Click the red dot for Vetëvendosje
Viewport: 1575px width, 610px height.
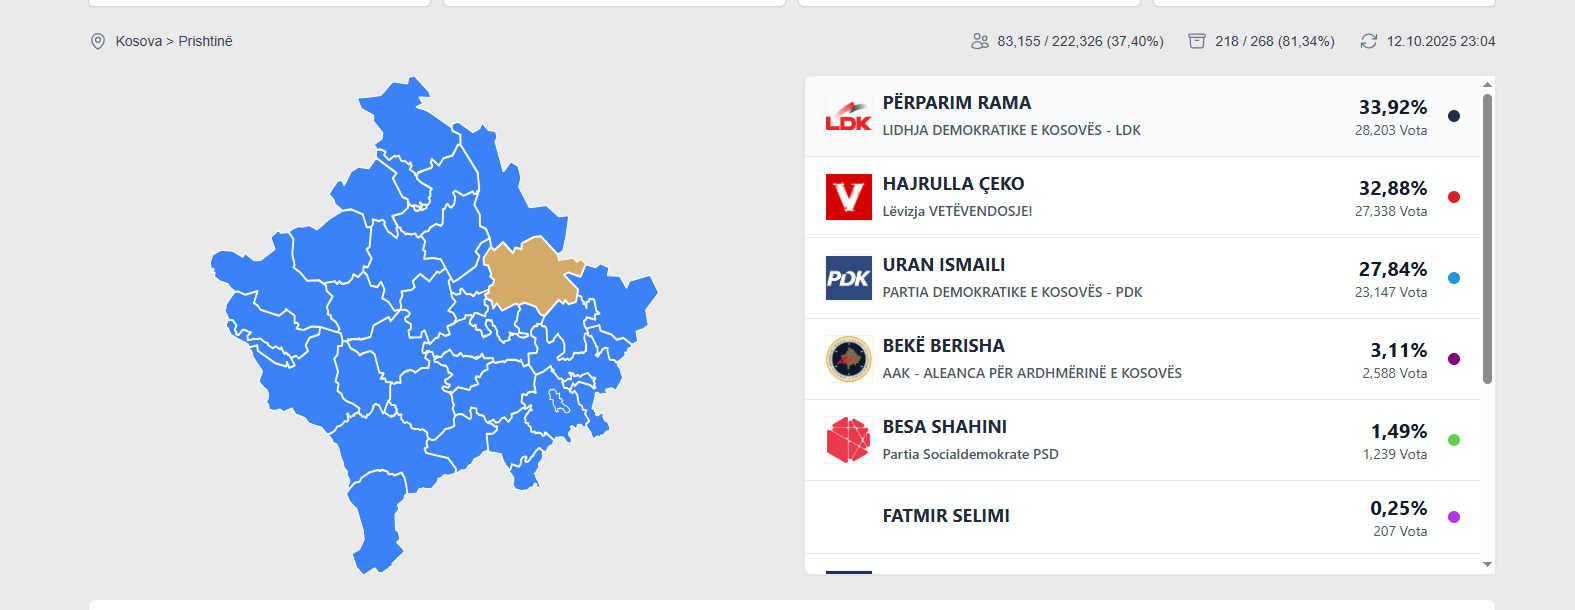point(1454,197)
